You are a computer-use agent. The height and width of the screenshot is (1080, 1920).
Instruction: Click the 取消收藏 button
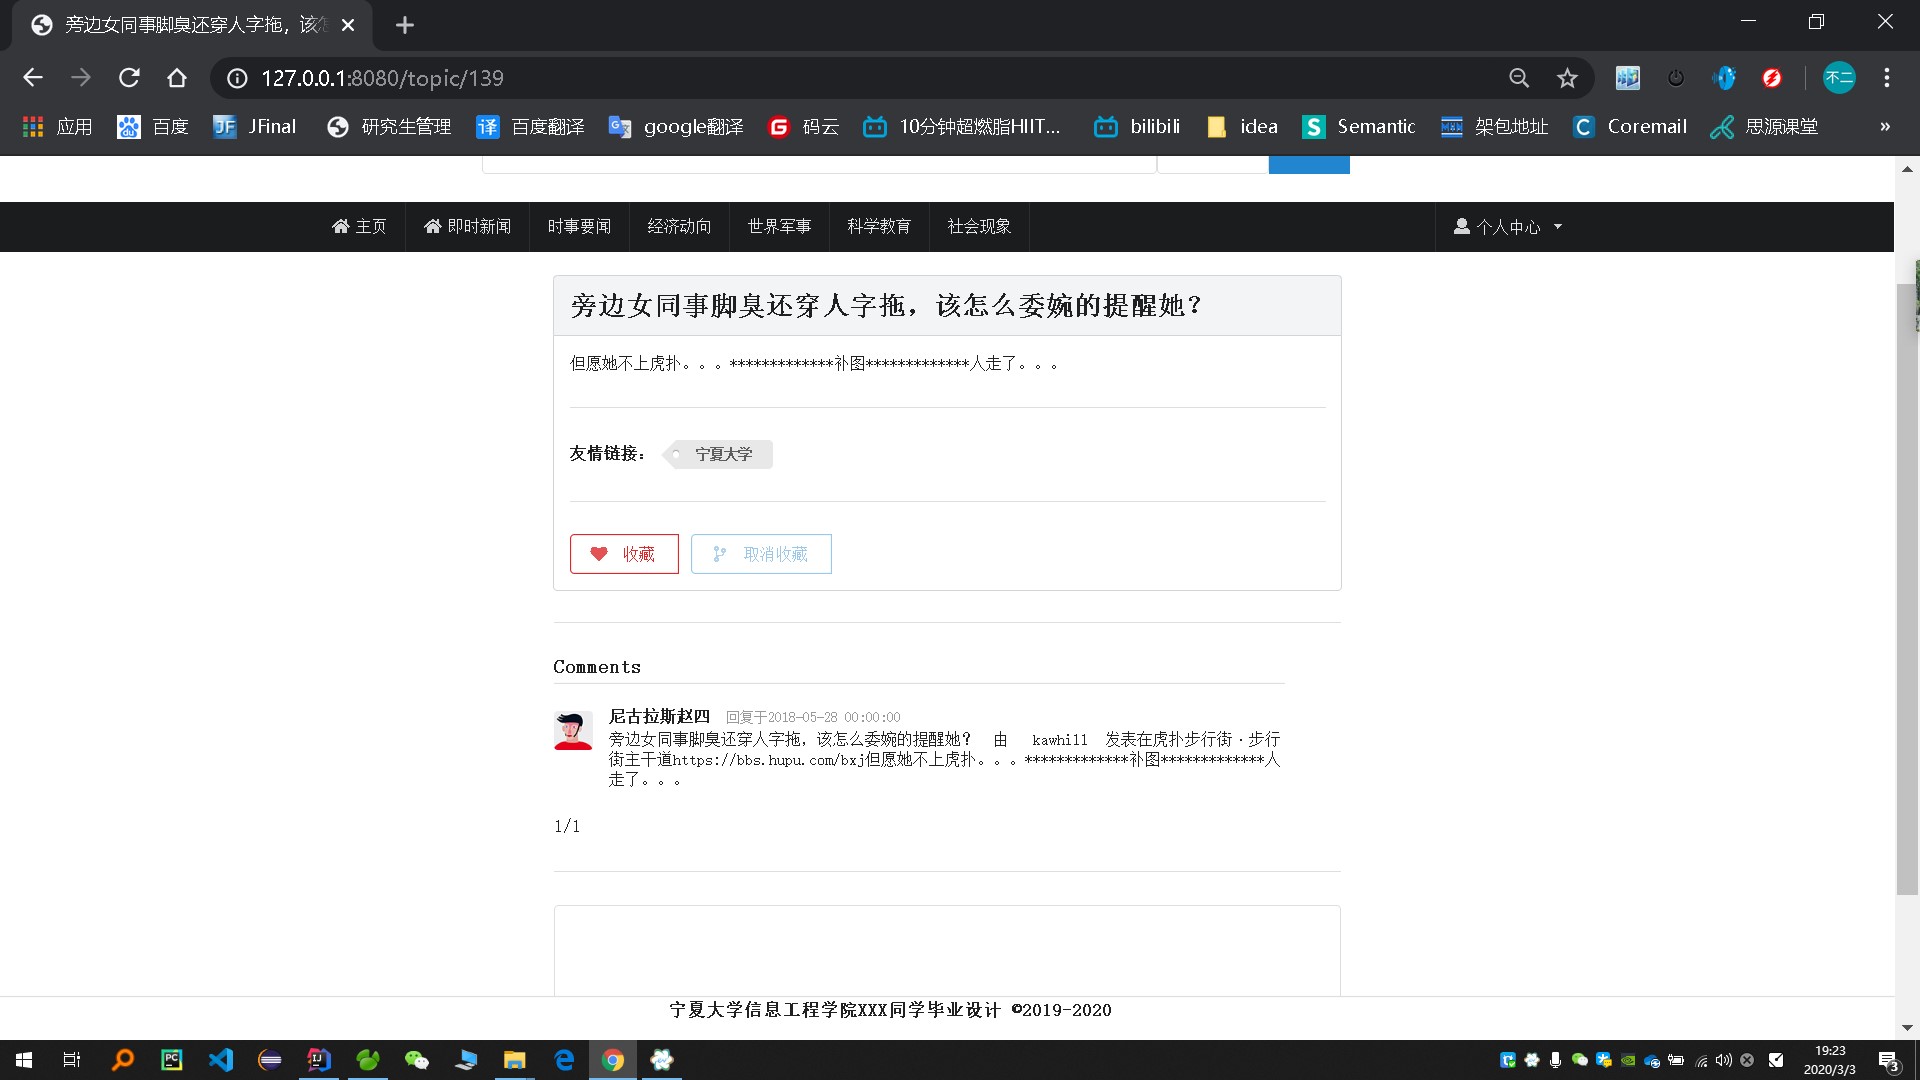[761, 554]
